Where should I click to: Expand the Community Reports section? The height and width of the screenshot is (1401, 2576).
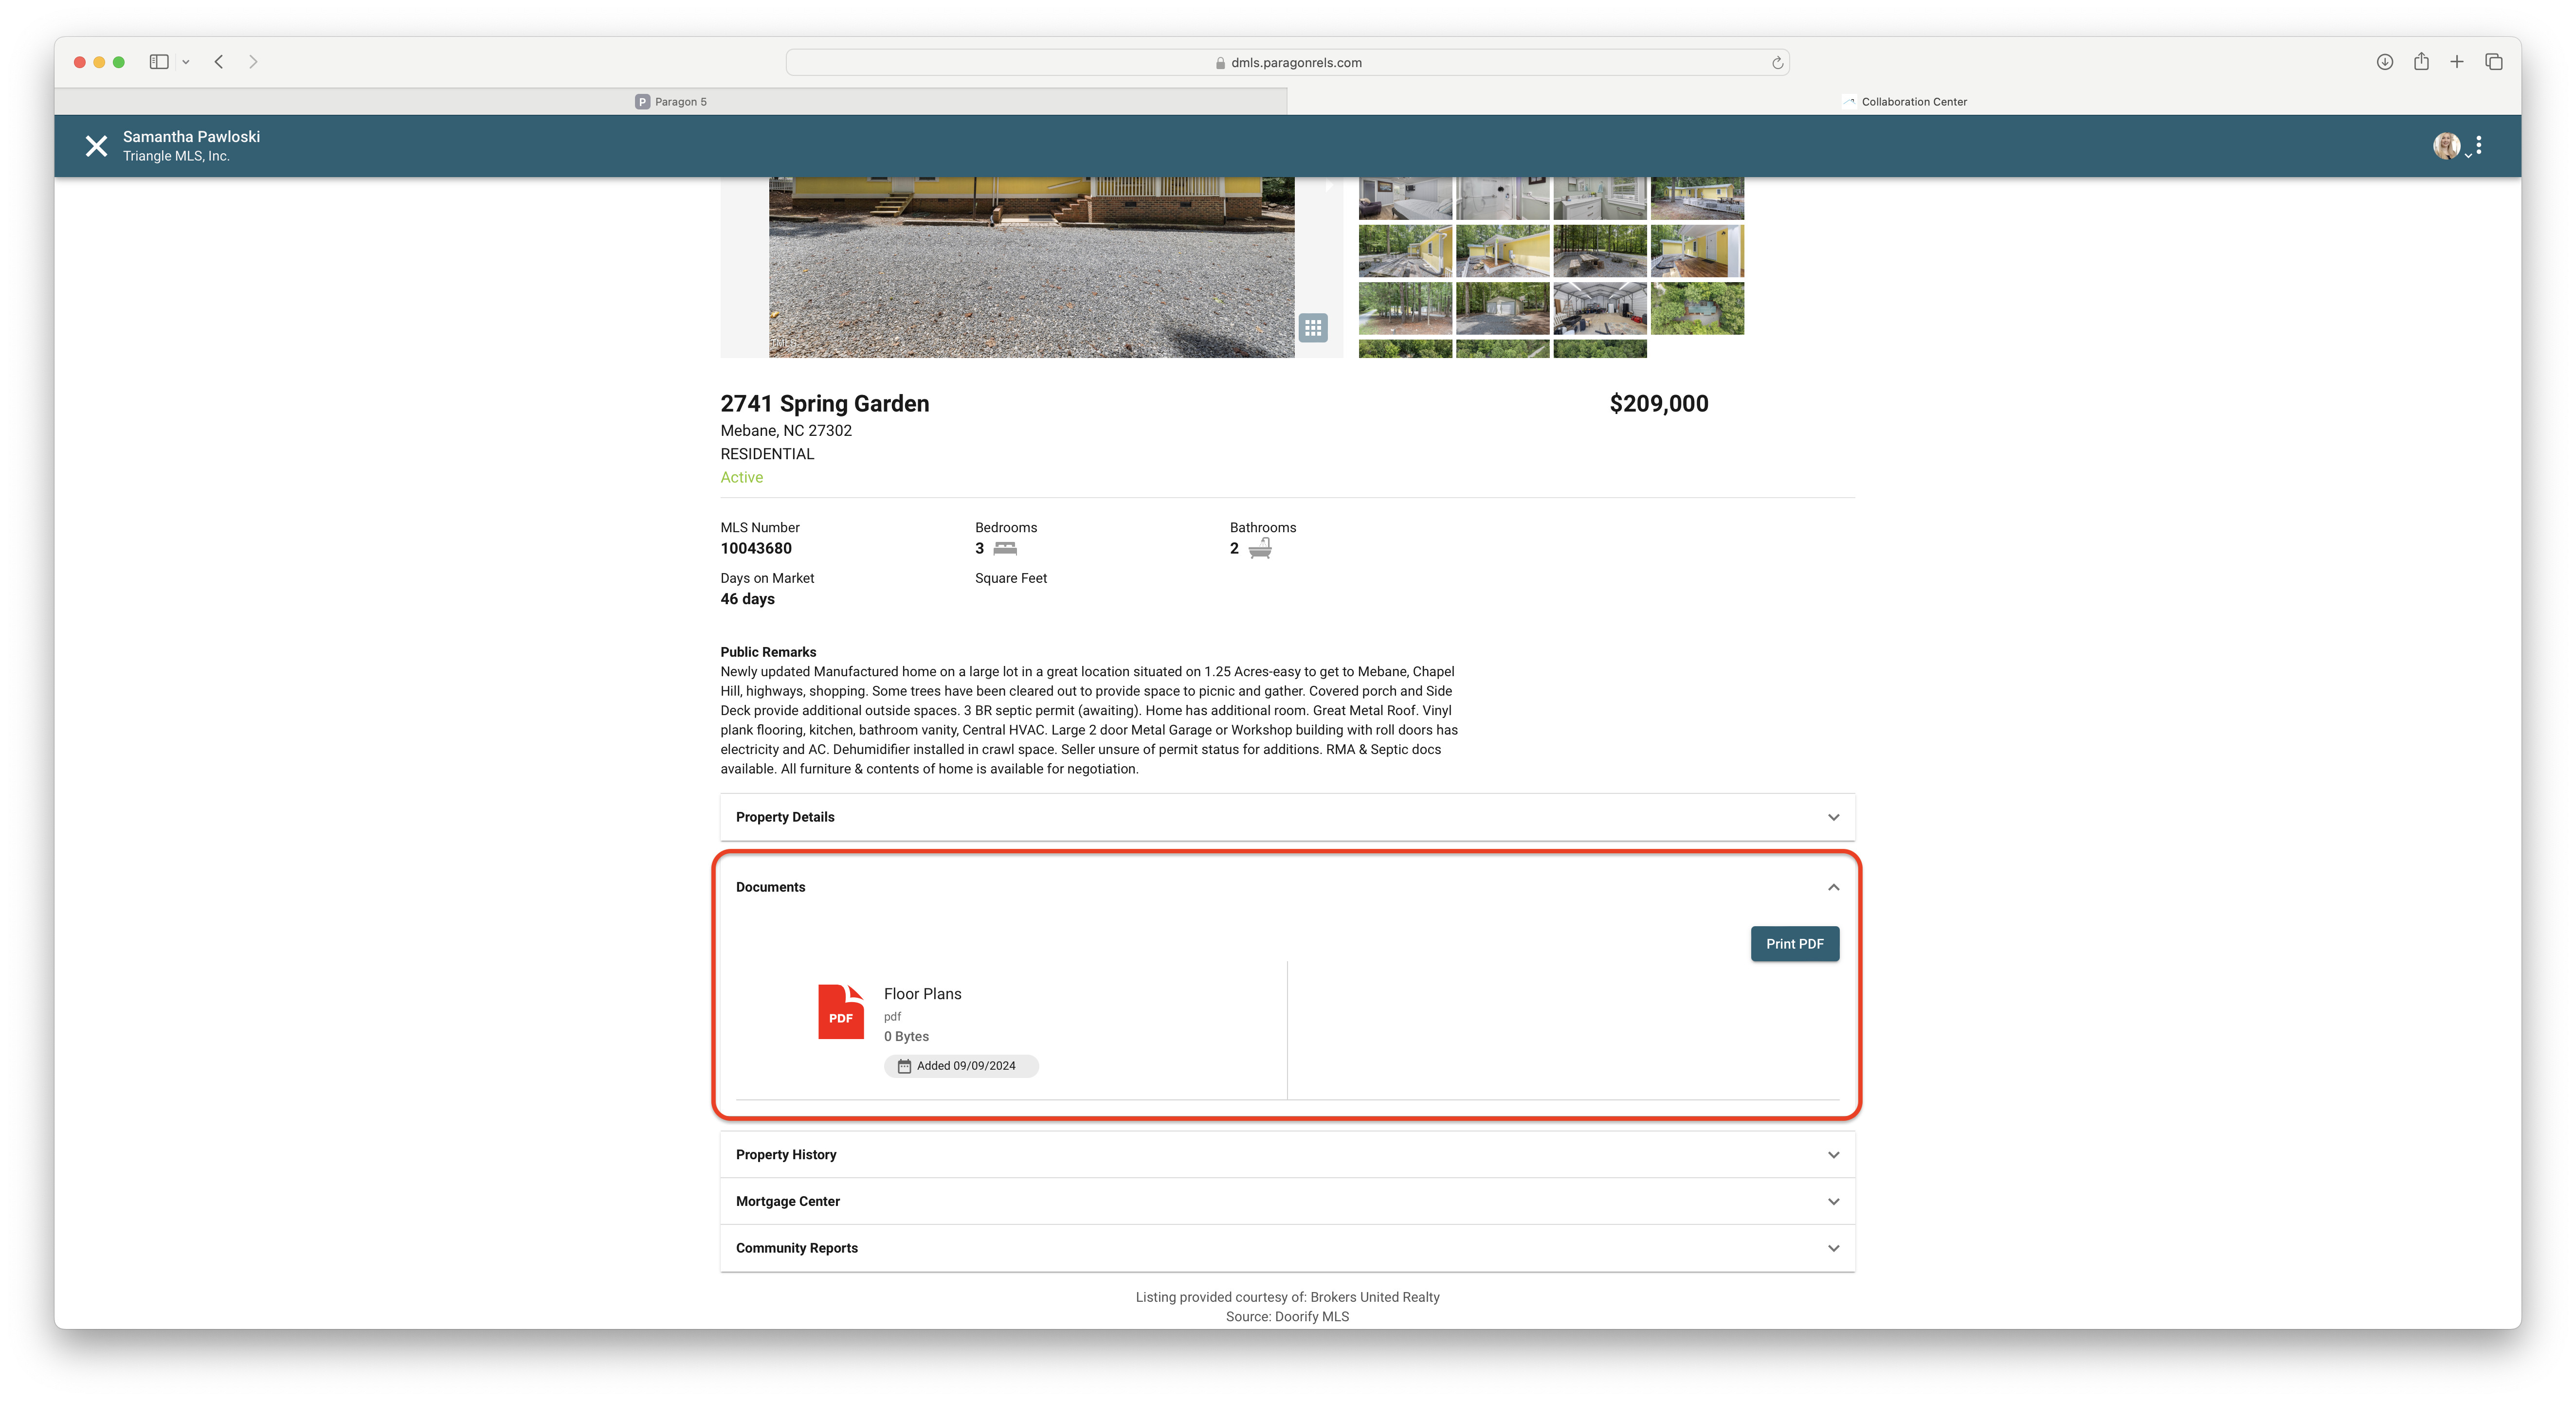tap(1287, 1248)
